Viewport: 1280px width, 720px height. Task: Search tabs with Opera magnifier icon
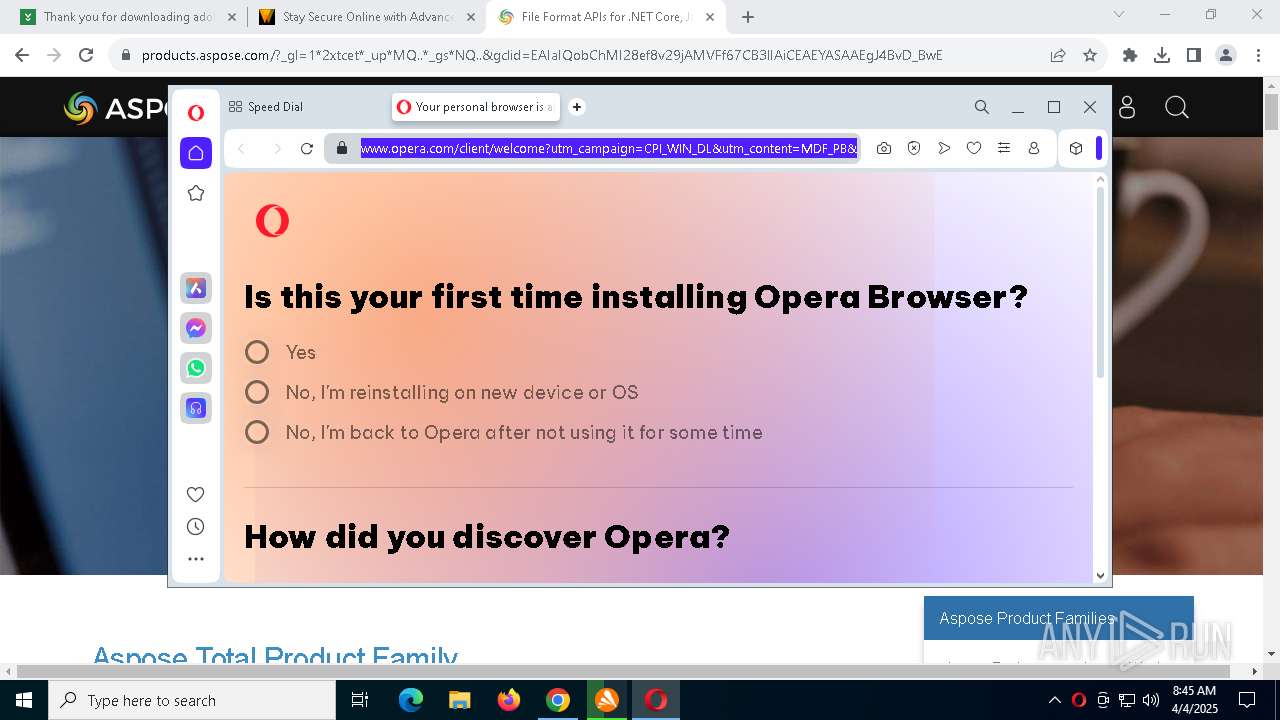pyautogui.click(x=982, y=107)
